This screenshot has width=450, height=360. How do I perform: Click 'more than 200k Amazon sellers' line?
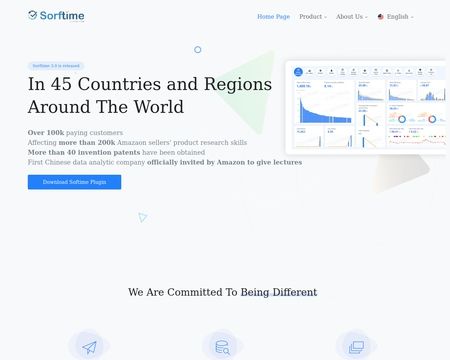137,142
